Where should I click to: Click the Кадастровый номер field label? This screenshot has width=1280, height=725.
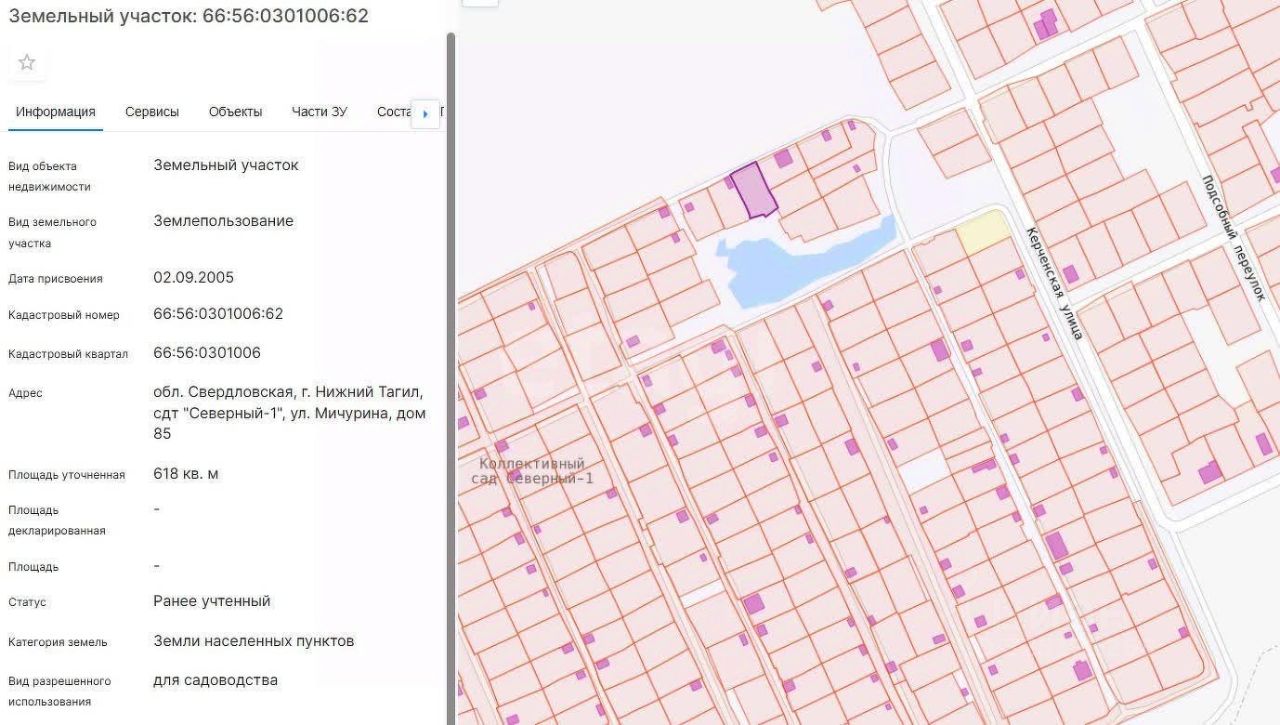coord(64,315)
